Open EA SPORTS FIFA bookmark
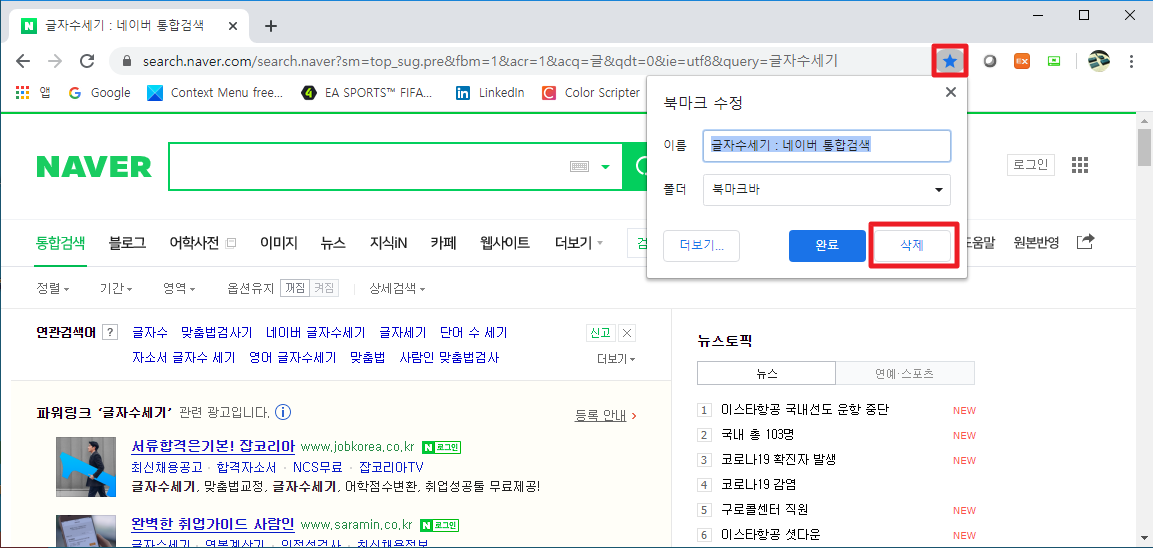The image size is (1153, 548). tap(367, 93)
